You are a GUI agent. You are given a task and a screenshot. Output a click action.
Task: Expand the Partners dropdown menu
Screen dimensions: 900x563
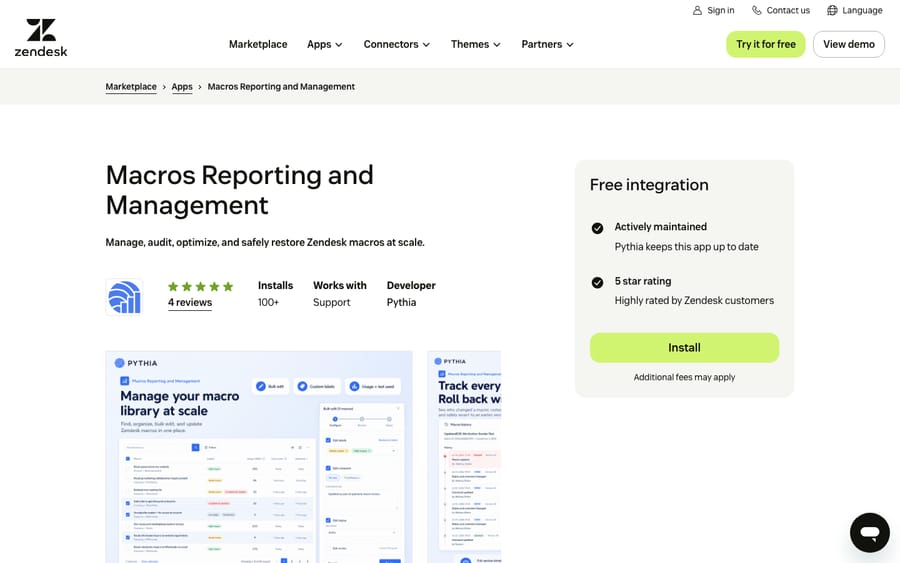[548, 44]
